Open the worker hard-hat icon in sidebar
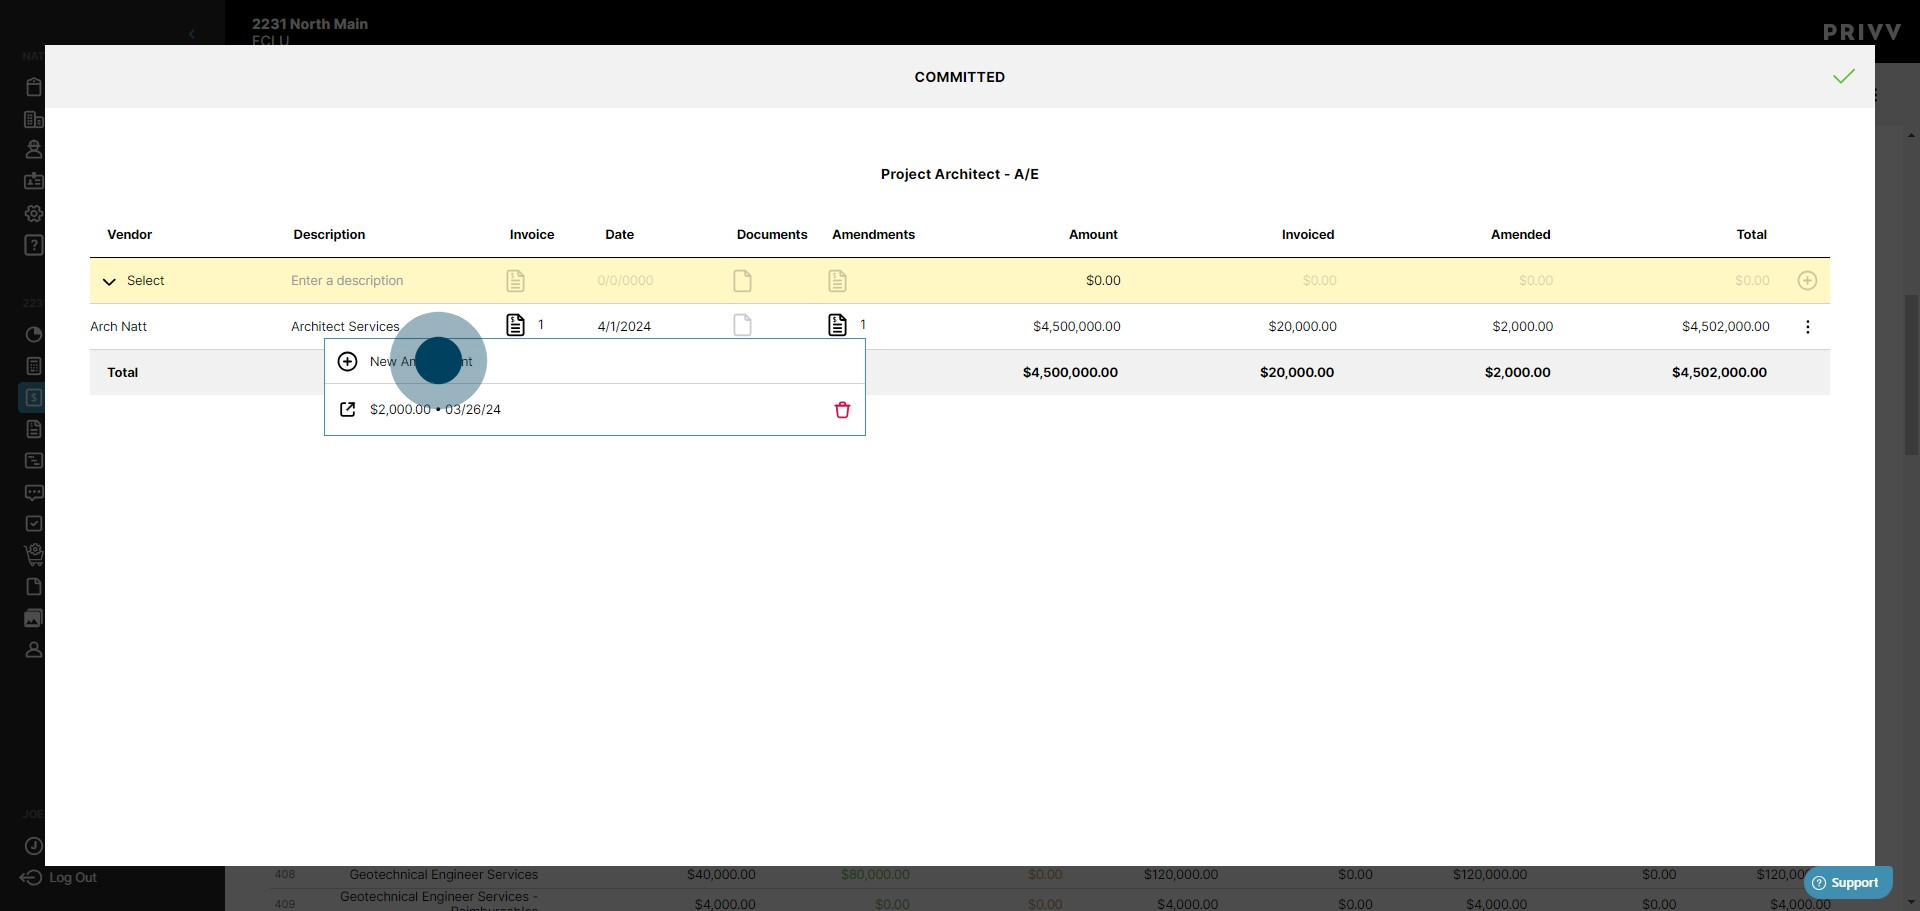Viewport: 1920px width, 911px height. click(x=33, y=149)
